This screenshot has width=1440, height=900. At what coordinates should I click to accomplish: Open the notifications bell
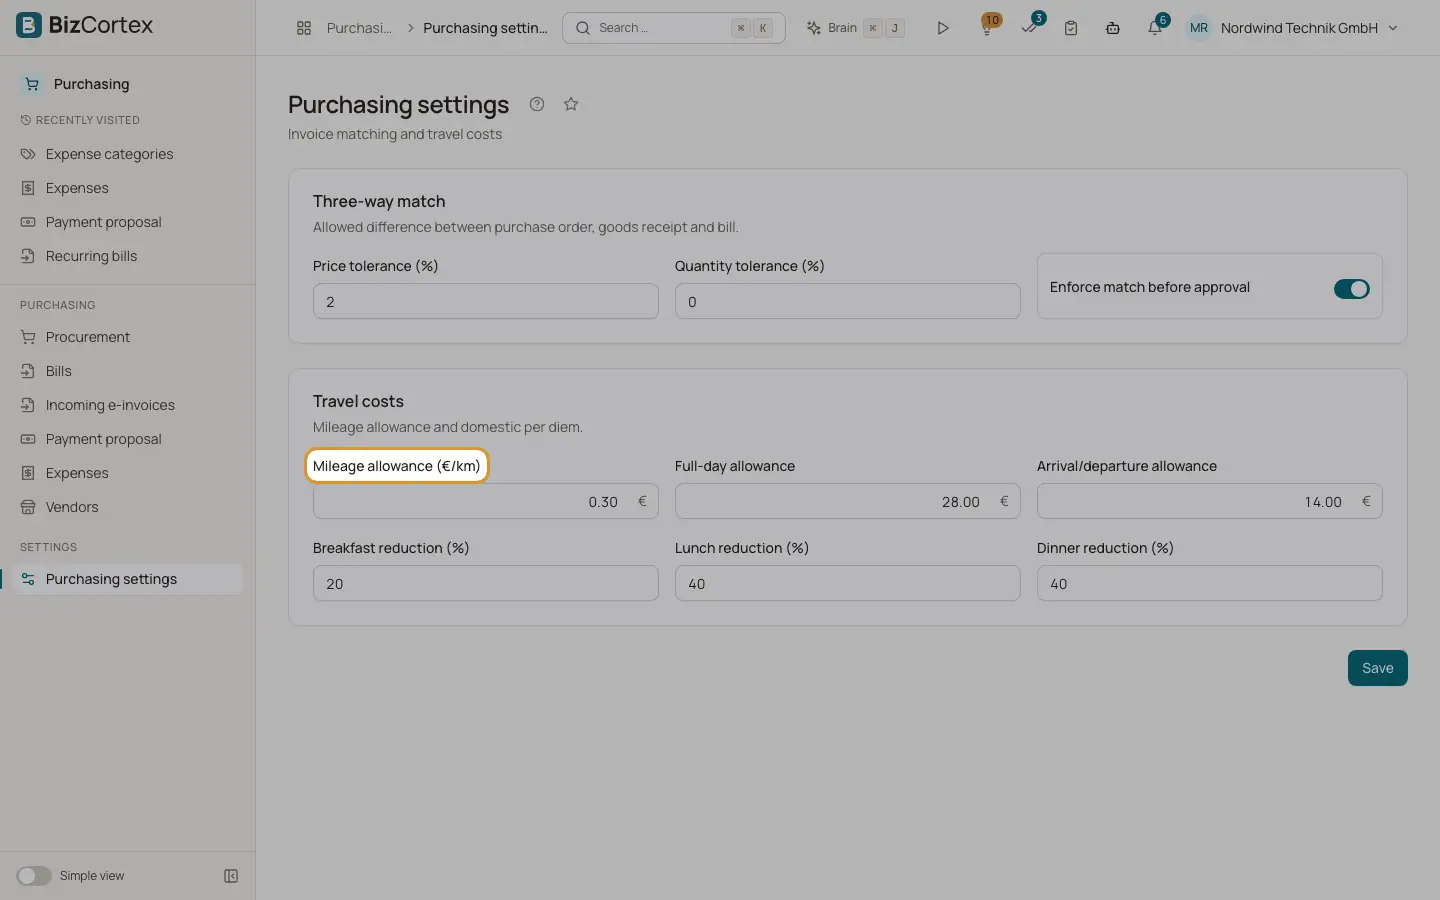(1156, 27)
